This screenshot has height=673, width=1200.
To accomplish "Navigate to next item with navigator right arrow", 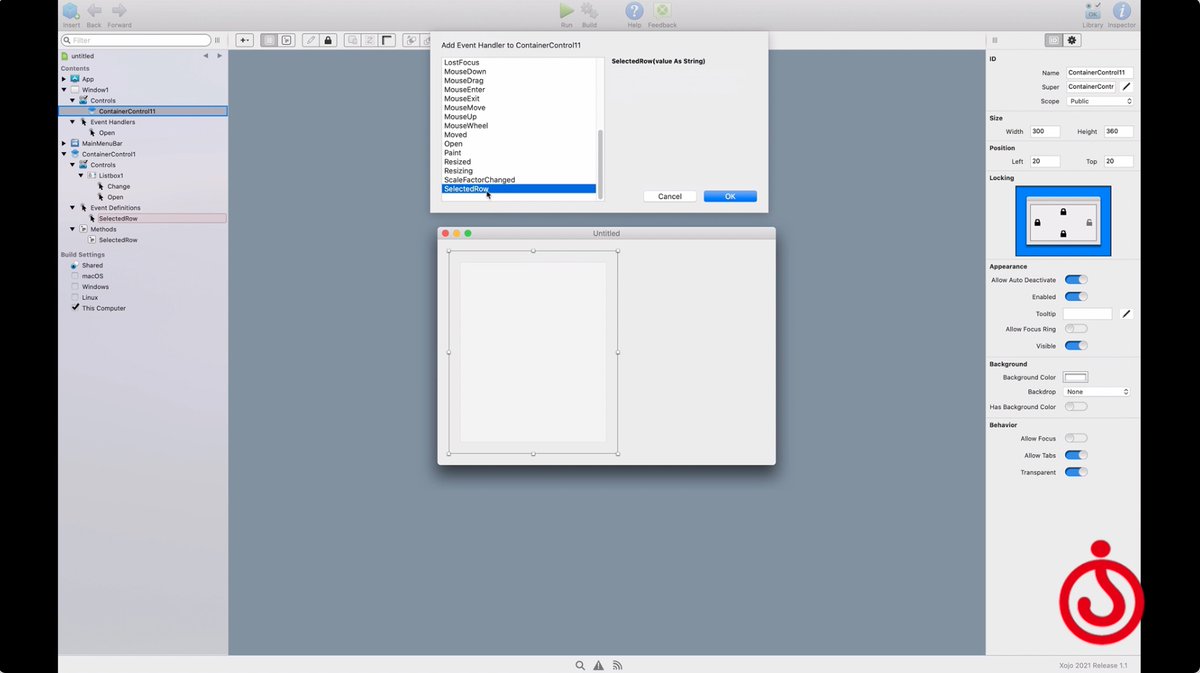I will click(220, 56).
